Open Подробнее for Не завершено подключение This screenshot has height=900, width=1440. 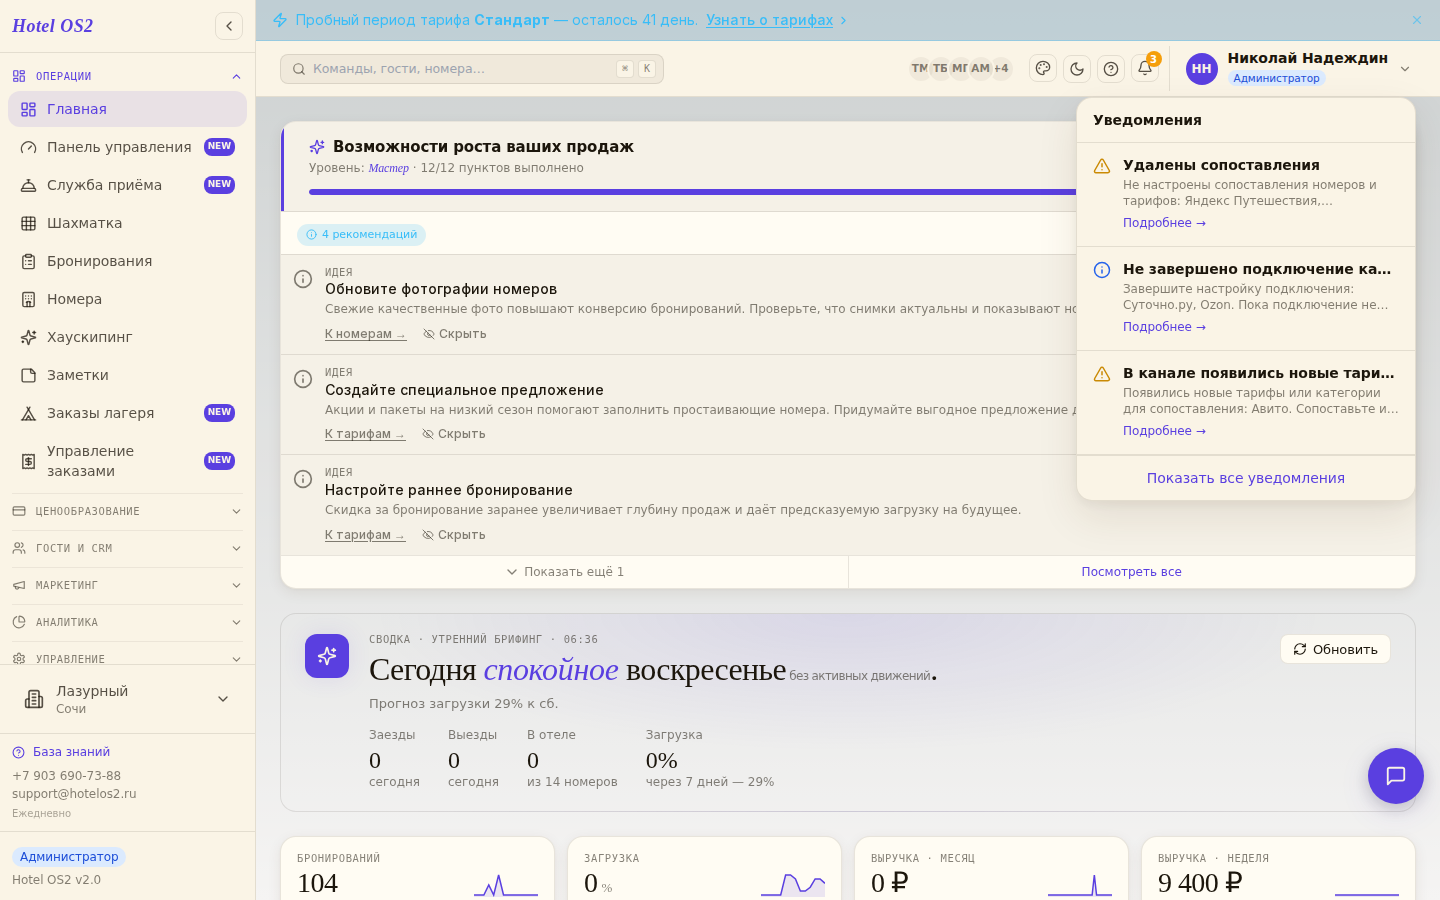(1164, 327)
